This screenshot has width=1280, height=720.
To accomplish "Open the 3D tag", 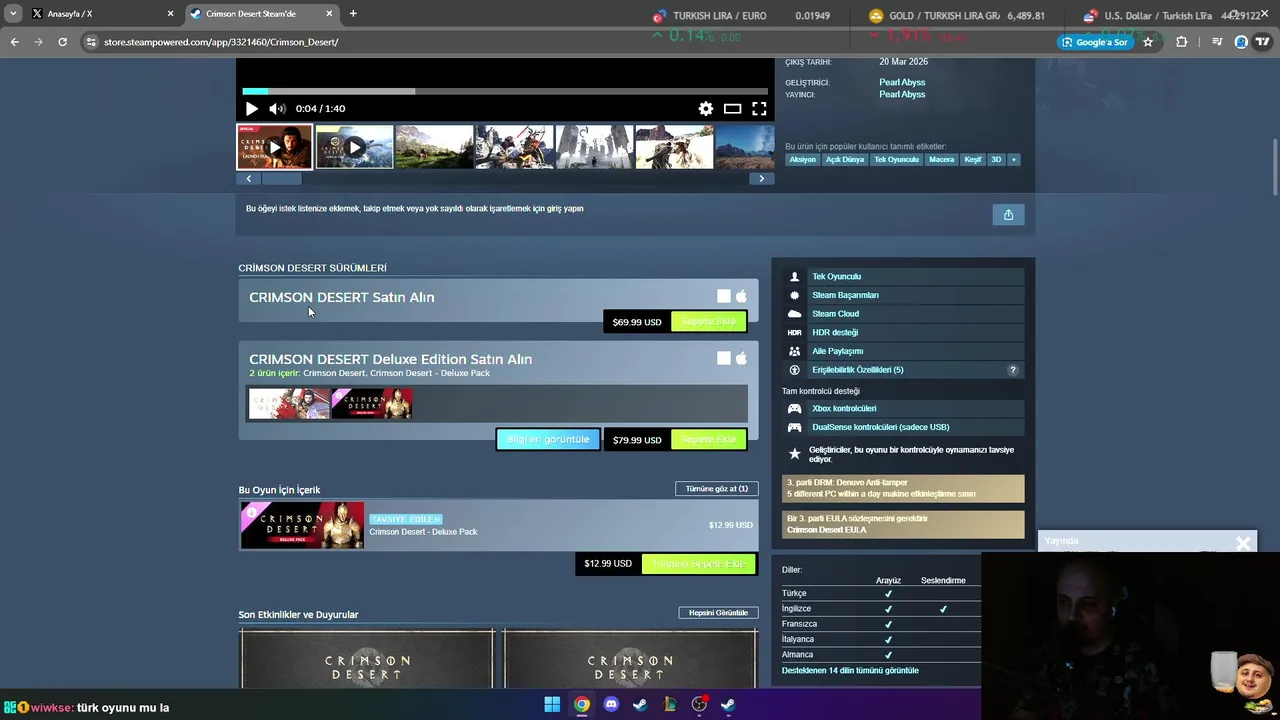I will 996,160.
